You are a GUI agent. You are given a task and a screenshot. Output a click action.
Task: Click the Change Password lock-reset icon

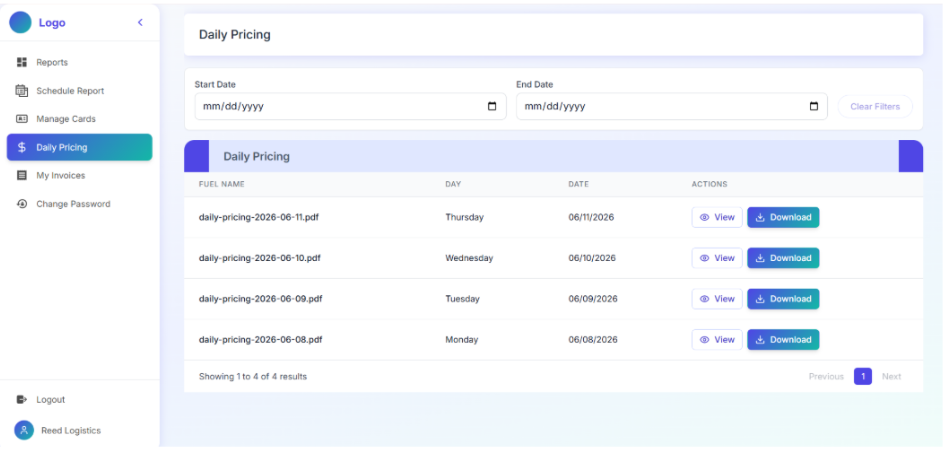coord(22,204)
